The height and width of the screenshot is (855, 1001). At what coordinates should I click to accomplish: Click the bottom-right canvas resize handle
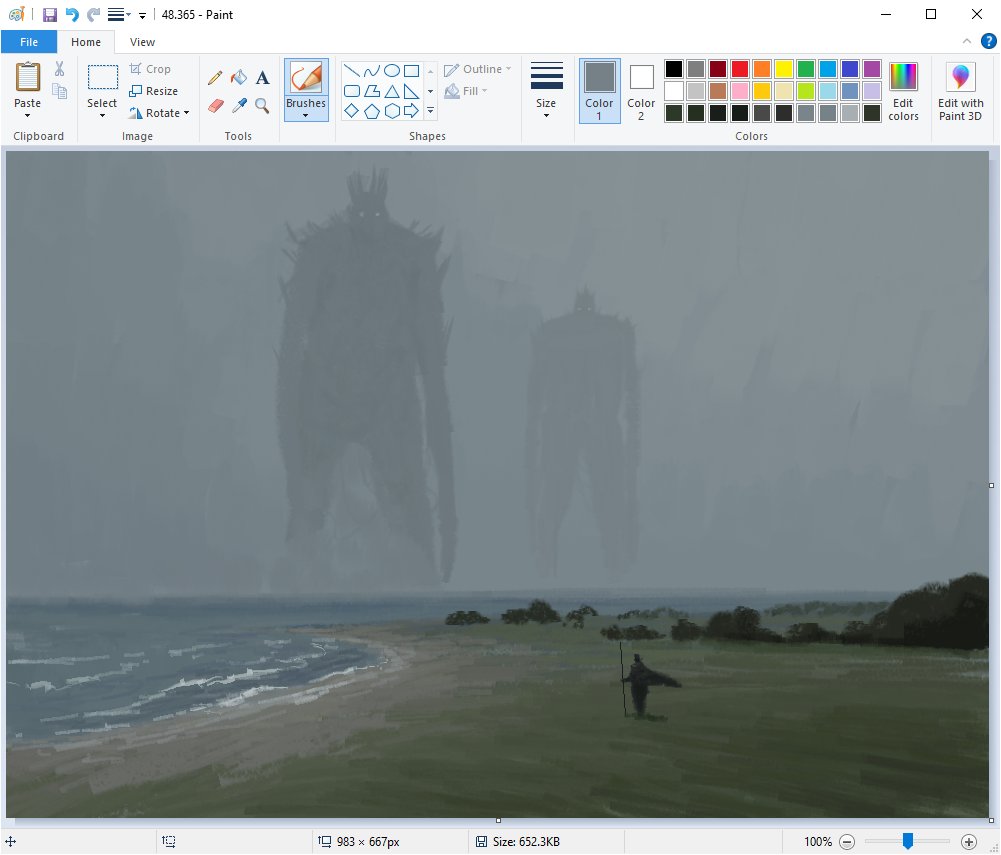tap(991, 821)
